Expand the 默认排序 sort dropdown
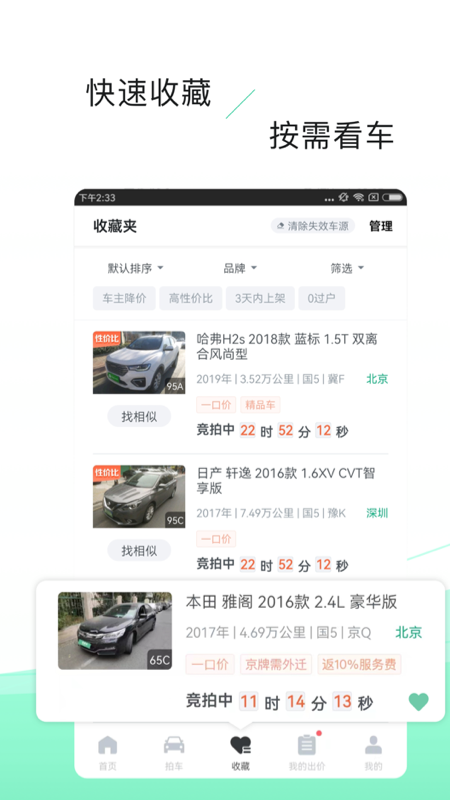Image resolution: width=450 pixels, height=800 pixels. [x=135, y=268]
